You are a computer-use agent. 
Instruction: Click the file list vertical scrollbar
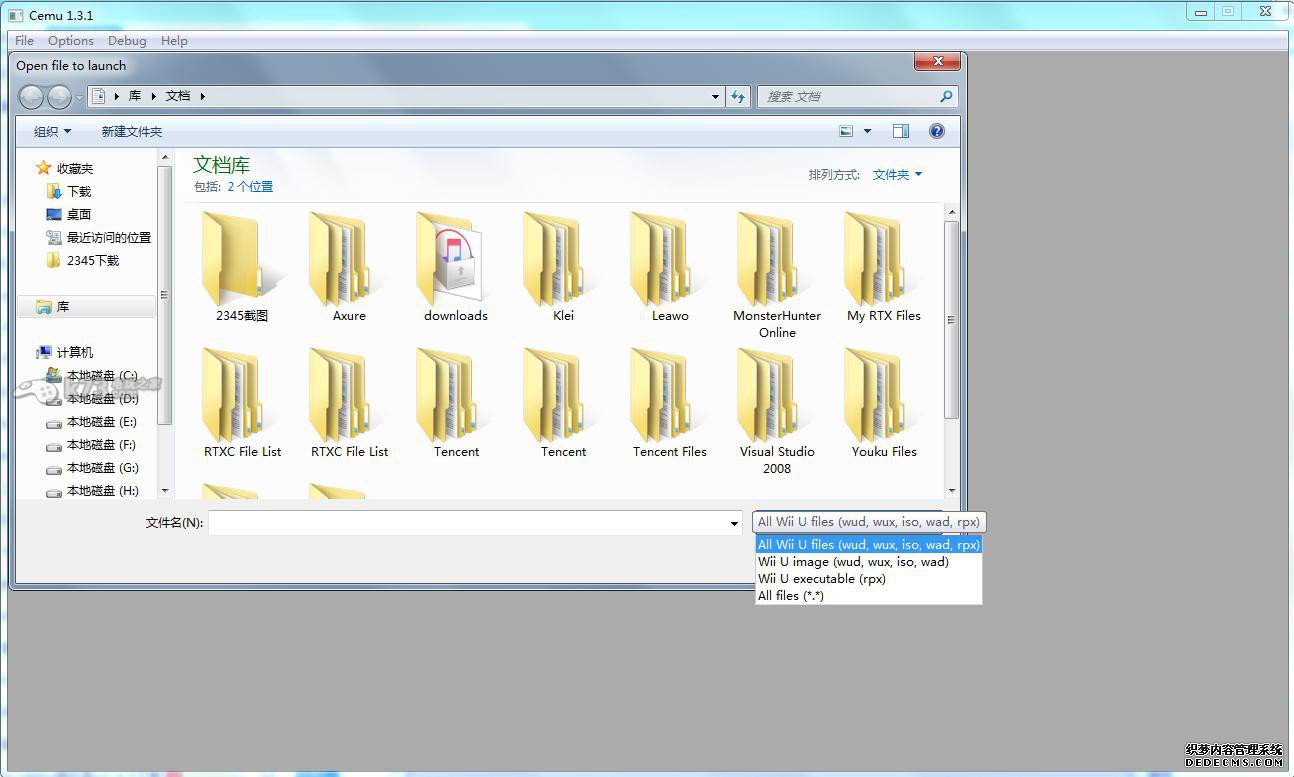coord(952,320)
